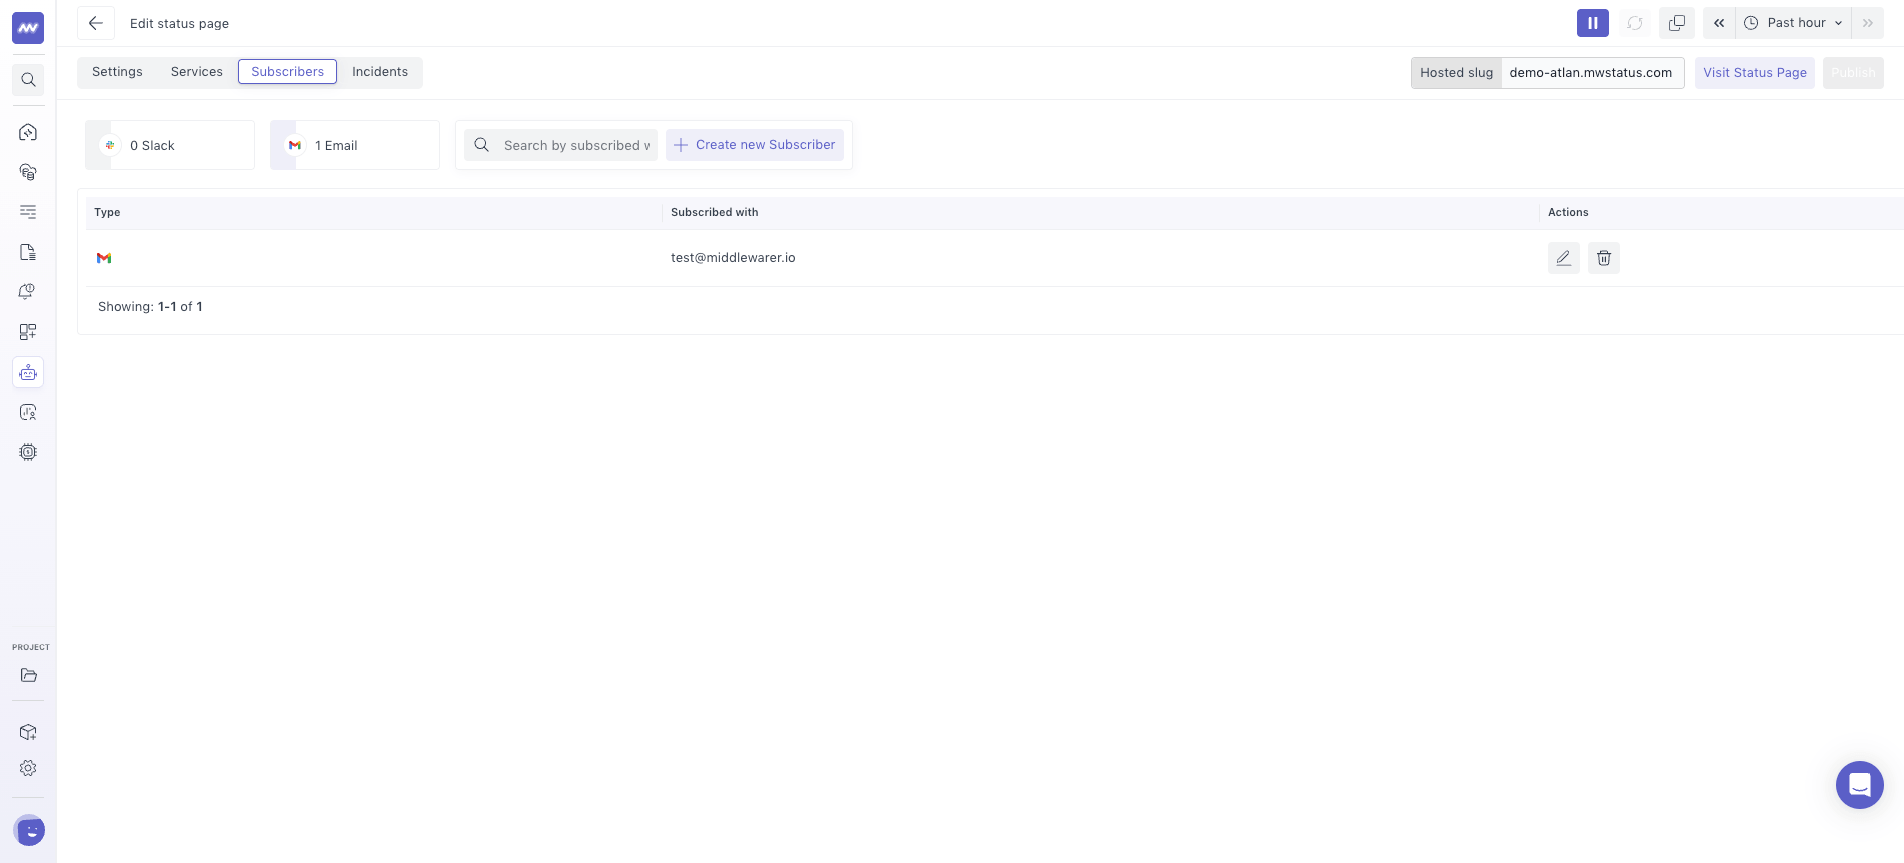1904x863 pixels.
Task: Focus the Search by subscribed with field
Action: tap(561, 145)
